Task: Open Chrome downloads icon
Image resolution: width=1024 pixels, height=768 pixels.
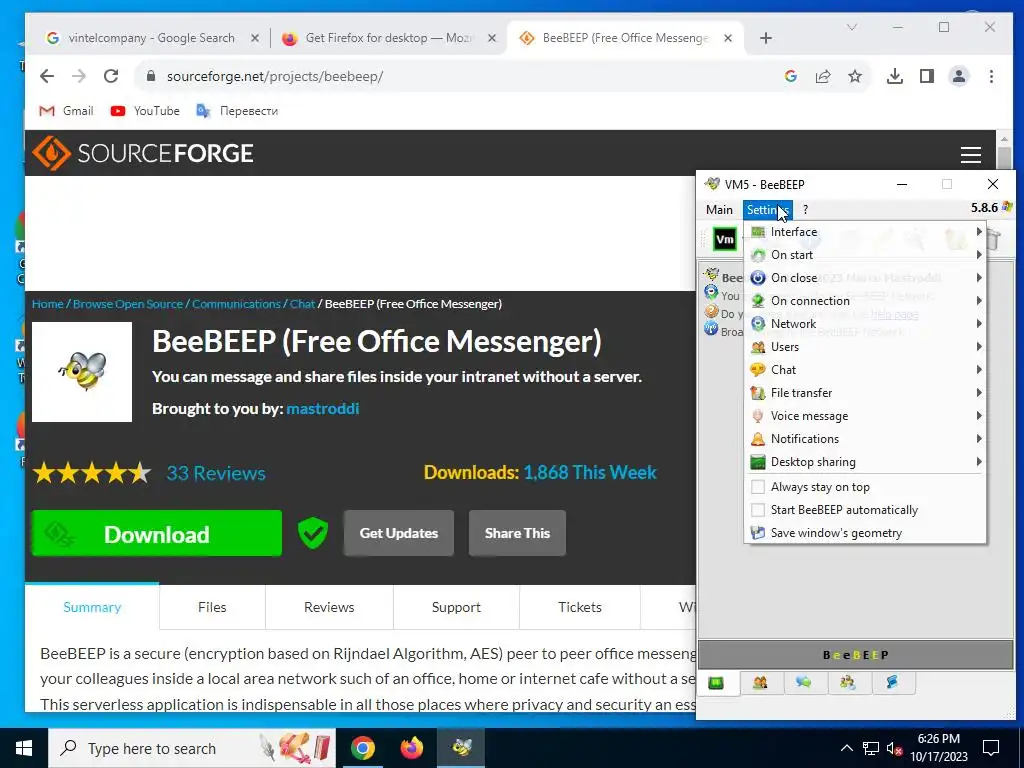Action: point(895,76)
